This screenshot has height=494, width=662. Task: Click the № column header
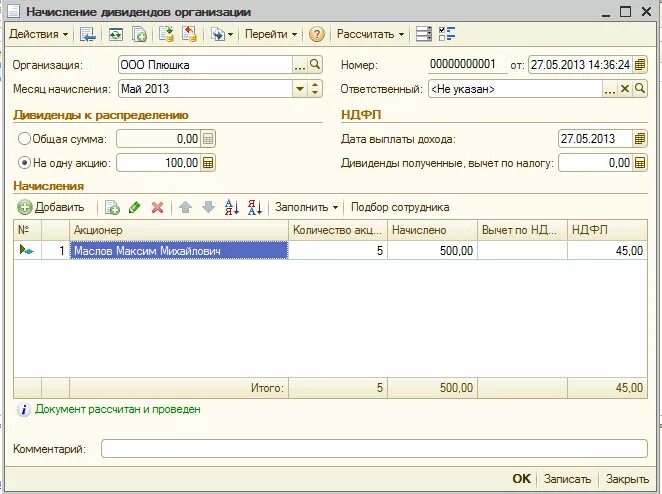(x=27, y=230)
